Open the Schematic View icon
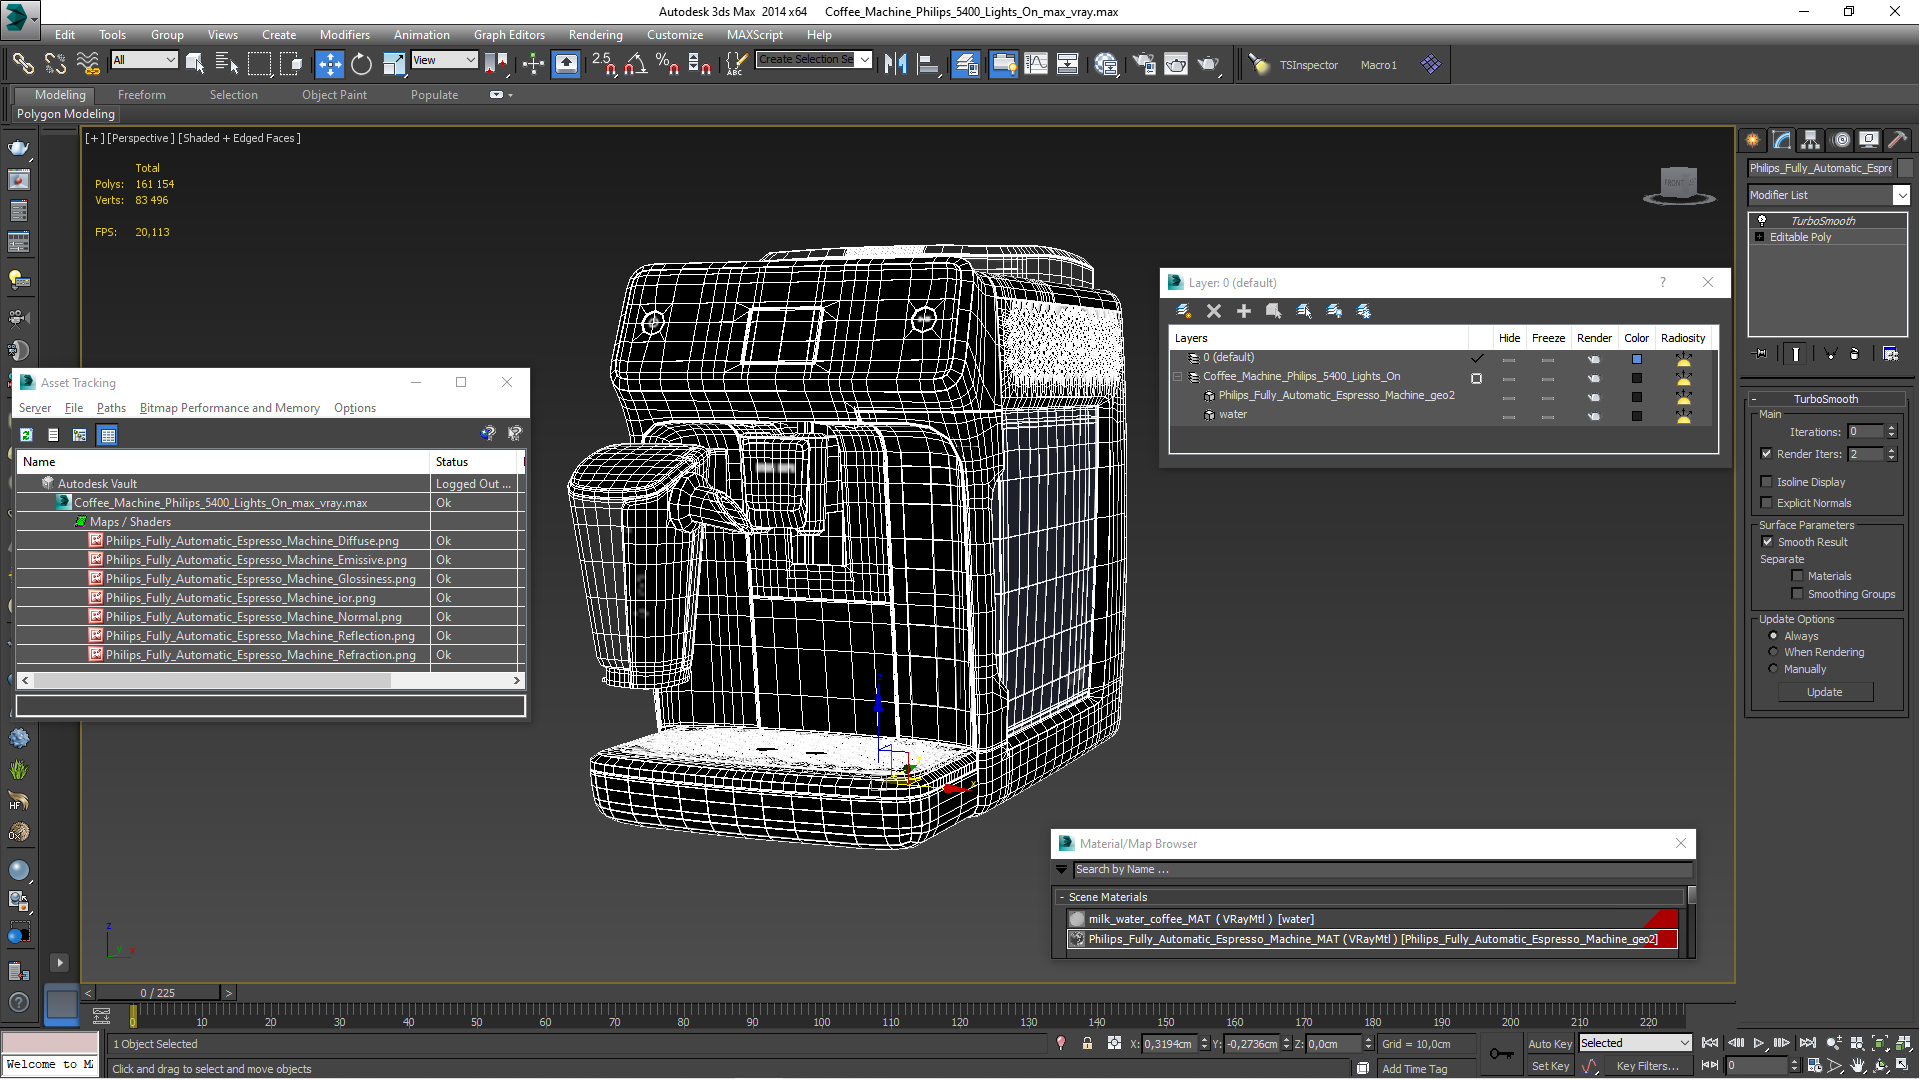The height and width of the screenshot is (1080, 1920). [x=1068, y=64]
